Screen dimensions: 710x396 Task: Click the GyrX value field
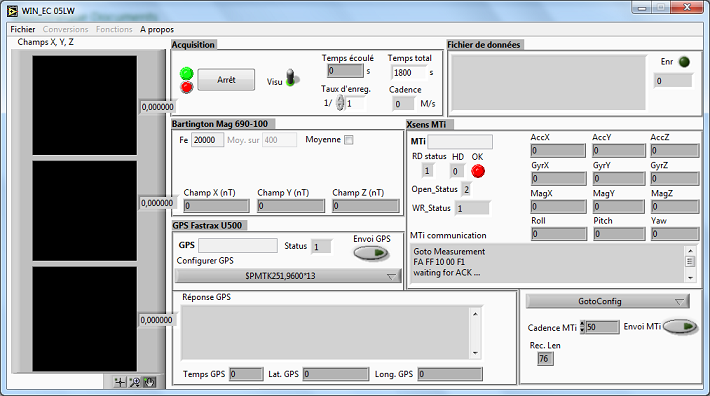(559, 178)
